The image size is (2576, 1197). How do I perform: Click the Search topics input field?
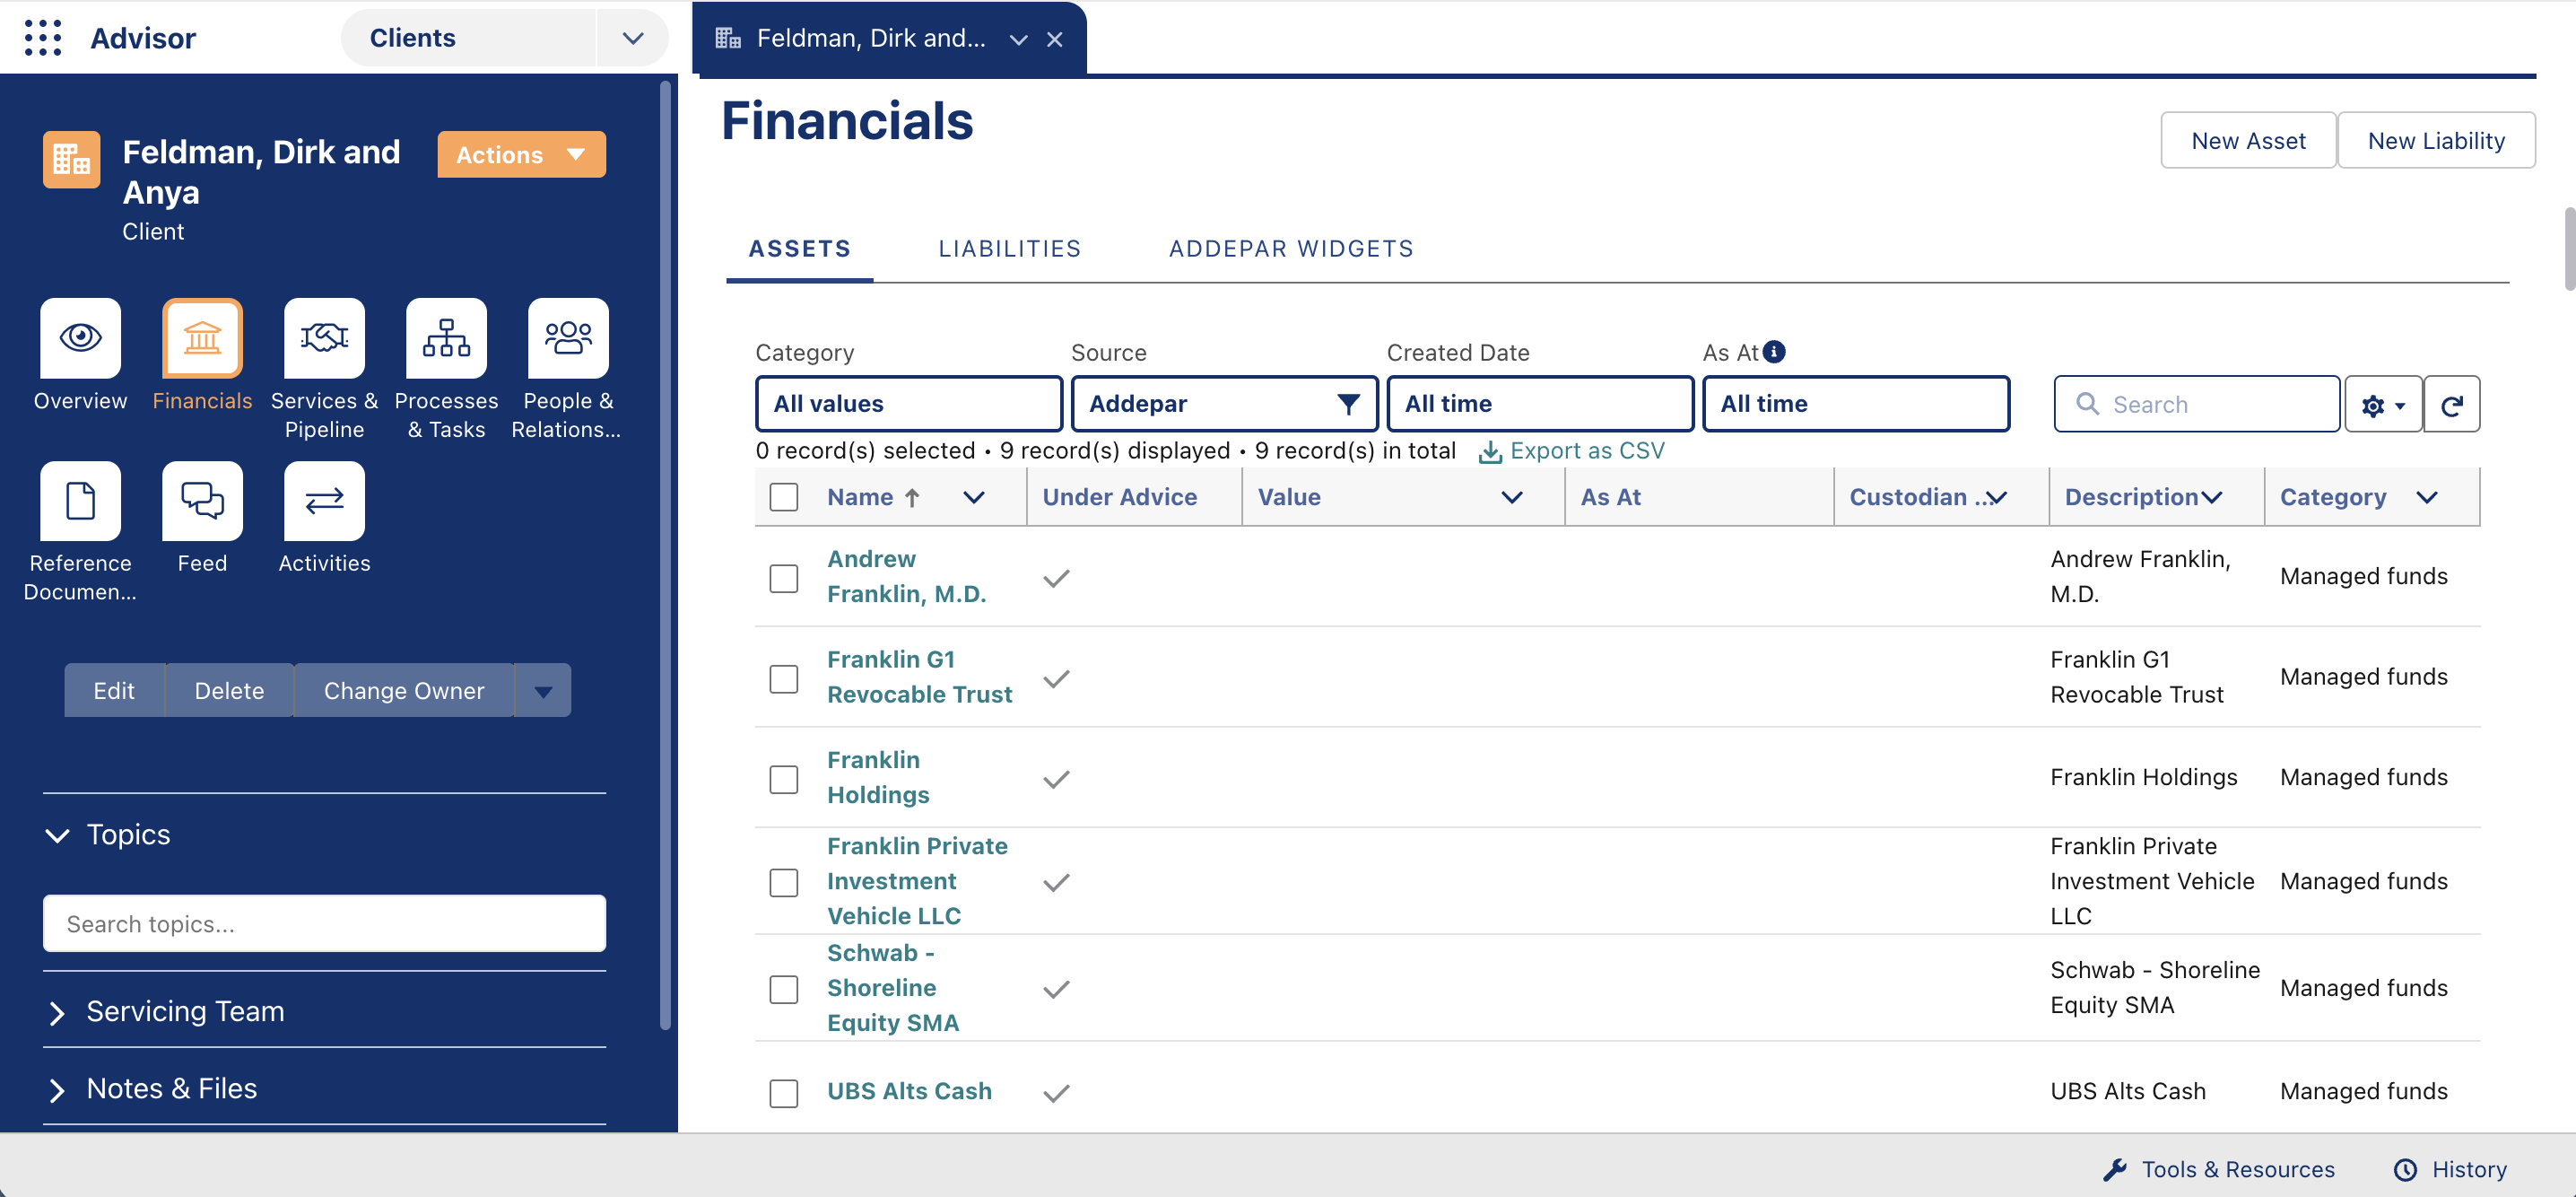[x=324, y=924]
